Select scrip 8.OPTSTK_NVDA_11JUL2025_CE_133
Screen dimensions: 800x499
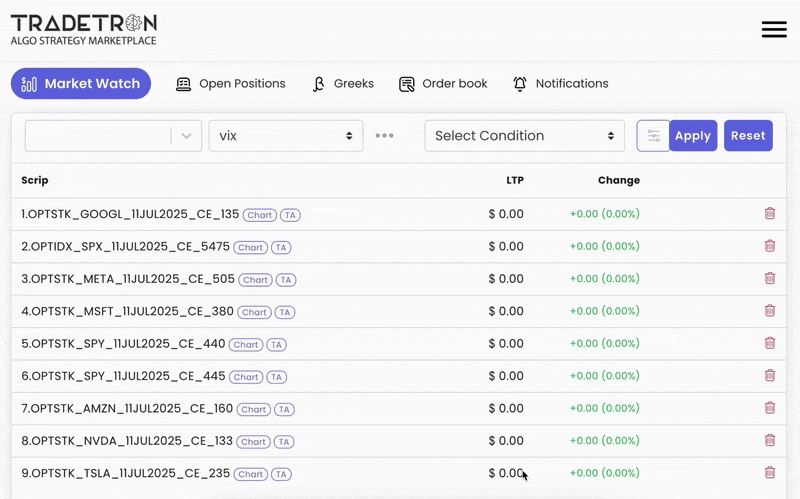[x=127, y=441]
